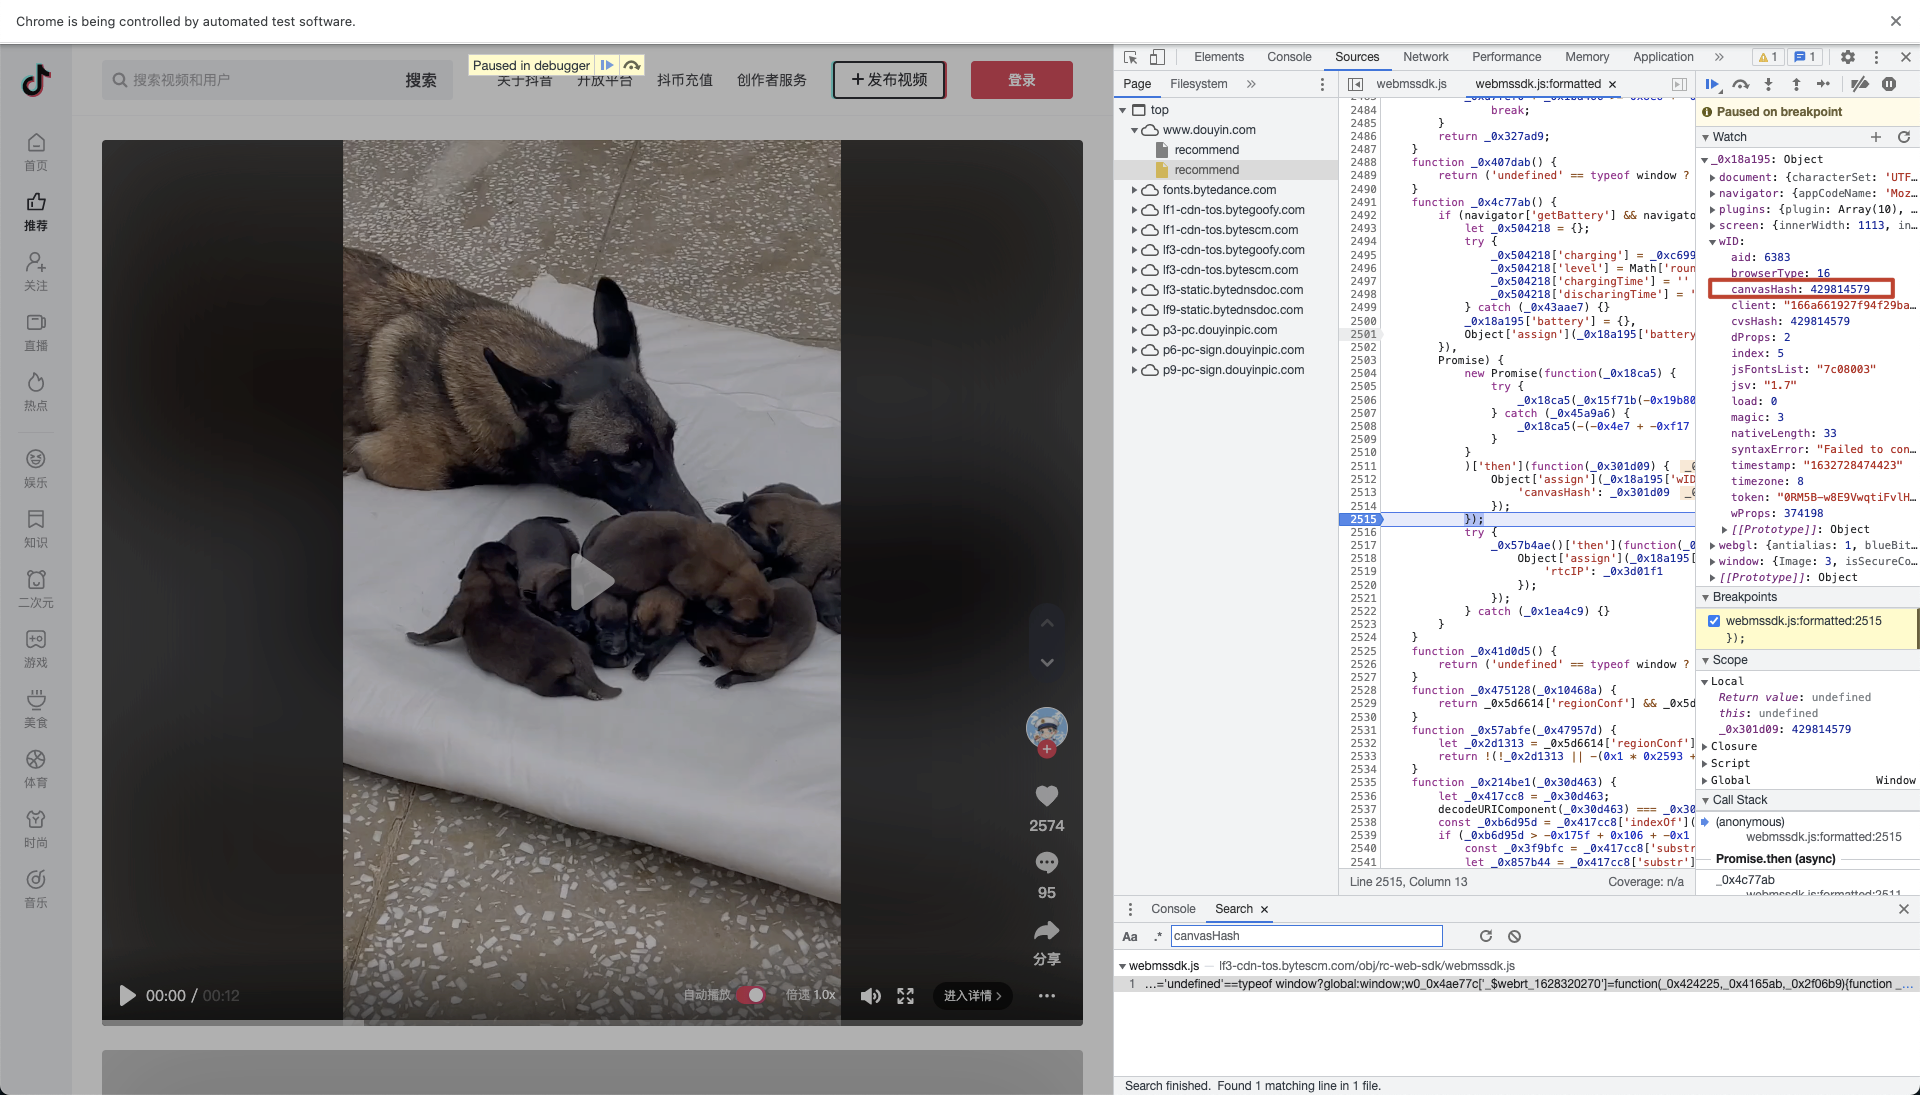
Task: Collapse the Breakpoints section
Action: pyautogui.click(x=1706, y=597)
